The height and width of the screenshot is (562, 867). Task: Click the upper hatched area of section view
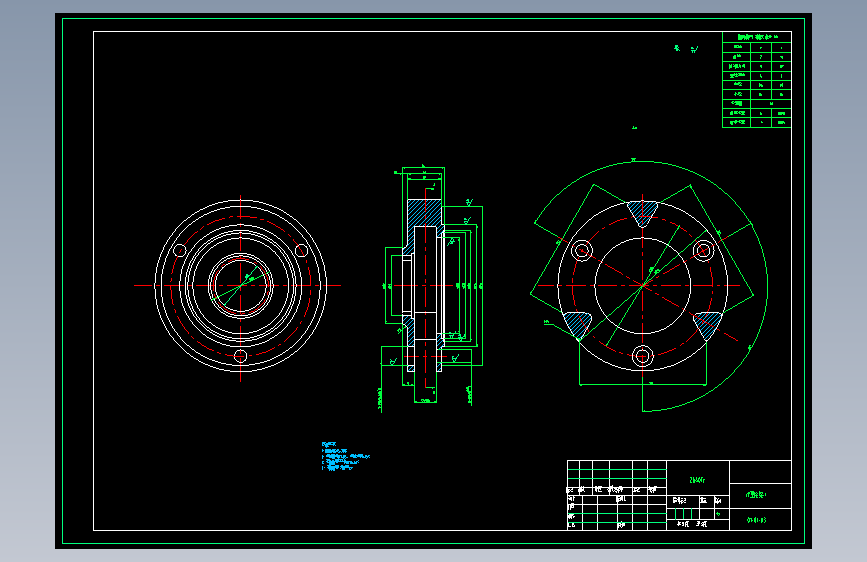[424, 213]
